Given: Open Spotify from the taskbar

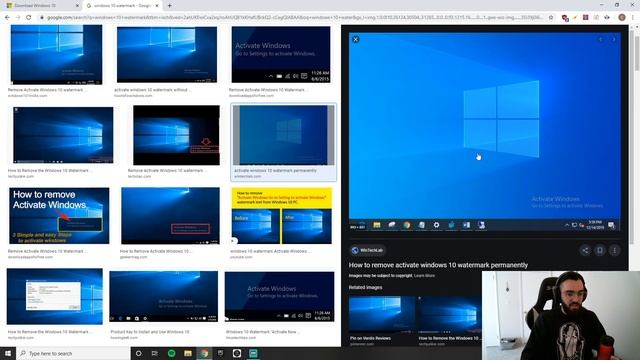Looking at the screenshot, I should click(171, 353).
